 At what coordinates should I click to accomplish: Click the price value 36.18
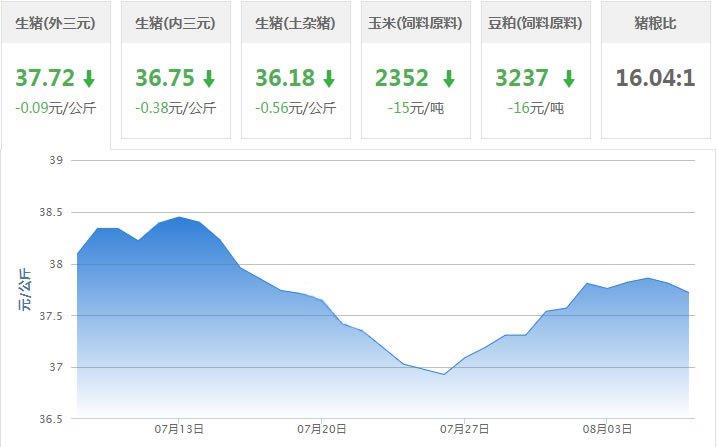pos(285,78)
